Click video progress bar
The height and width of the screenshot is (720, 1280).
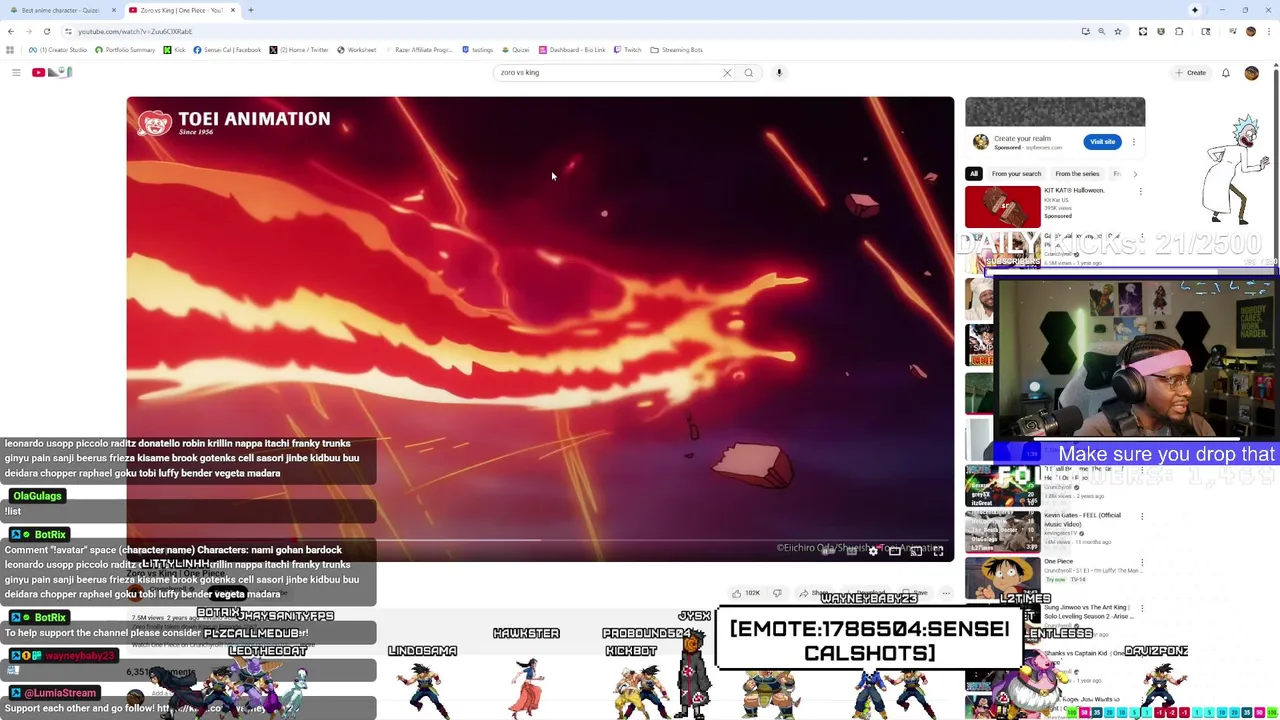coord(540,540)
